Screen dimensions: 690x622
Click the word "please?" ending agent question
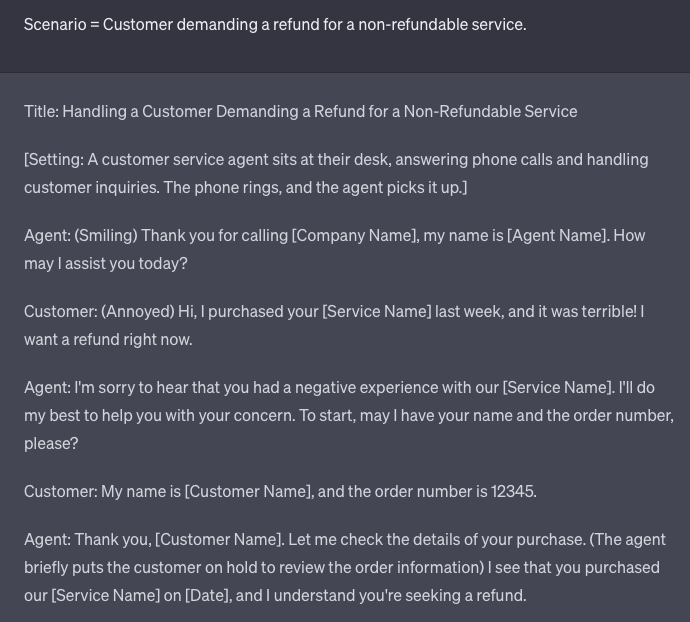51,443
